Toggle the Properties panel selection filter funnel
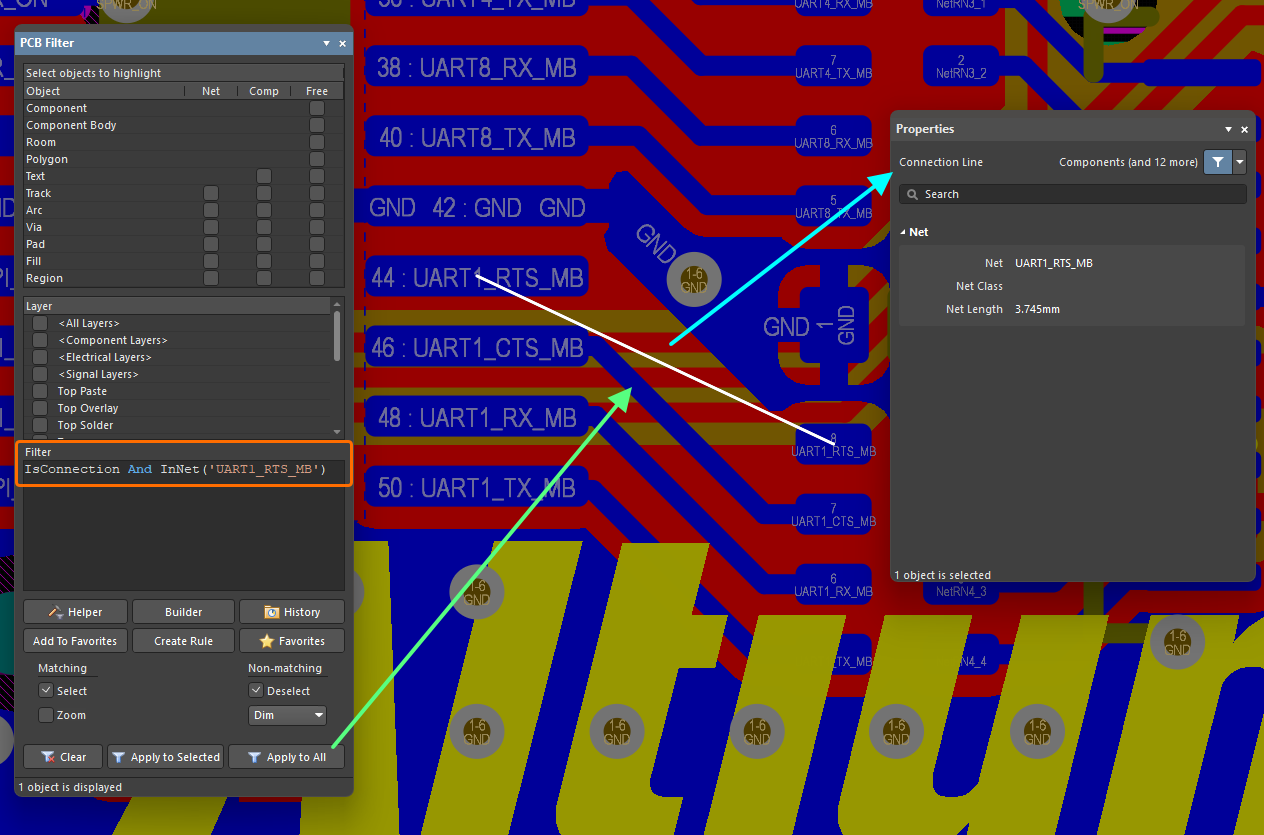Image resolution: width=1264 pixels, height=835 pixels. click(1217, 162)
